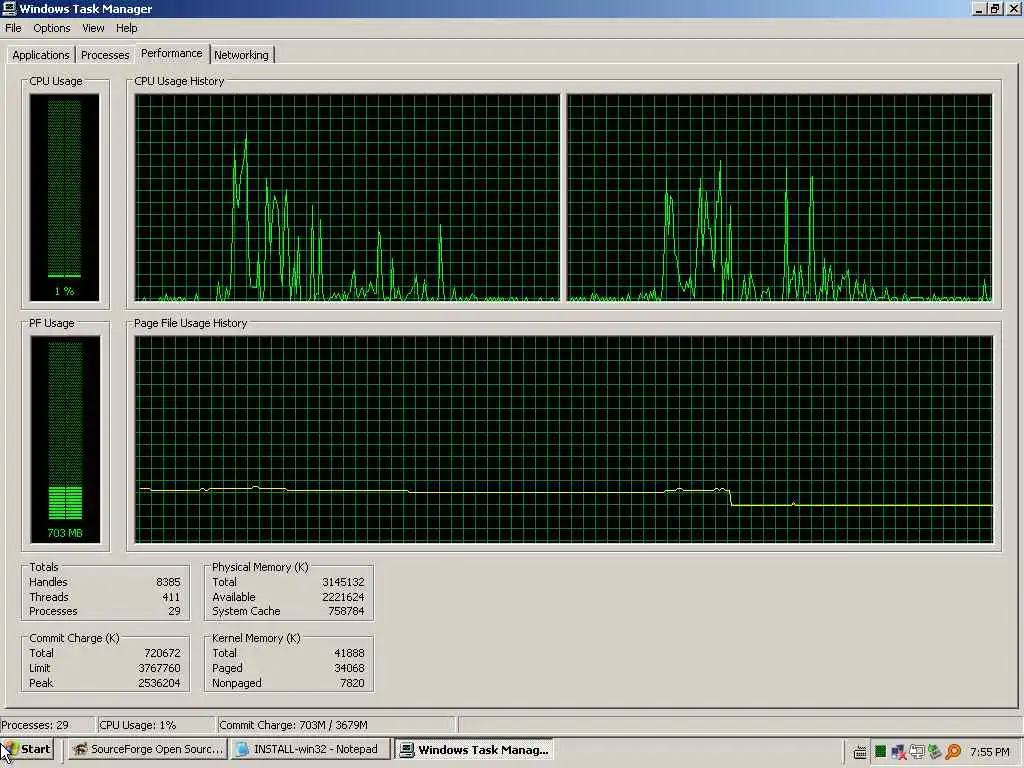Screen dimensions: 1024x768
Task: Click the Available memory value 2221624
Action: pos(343,597)
